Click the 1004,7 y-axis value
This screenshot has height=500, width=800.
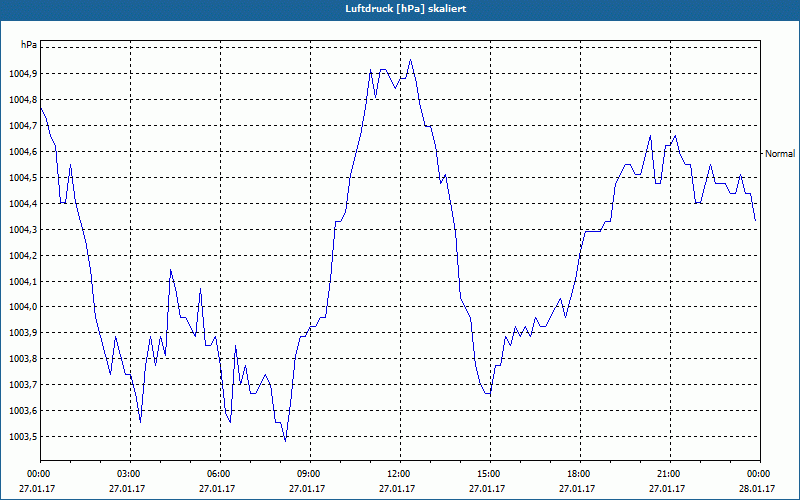pos(23,126)
